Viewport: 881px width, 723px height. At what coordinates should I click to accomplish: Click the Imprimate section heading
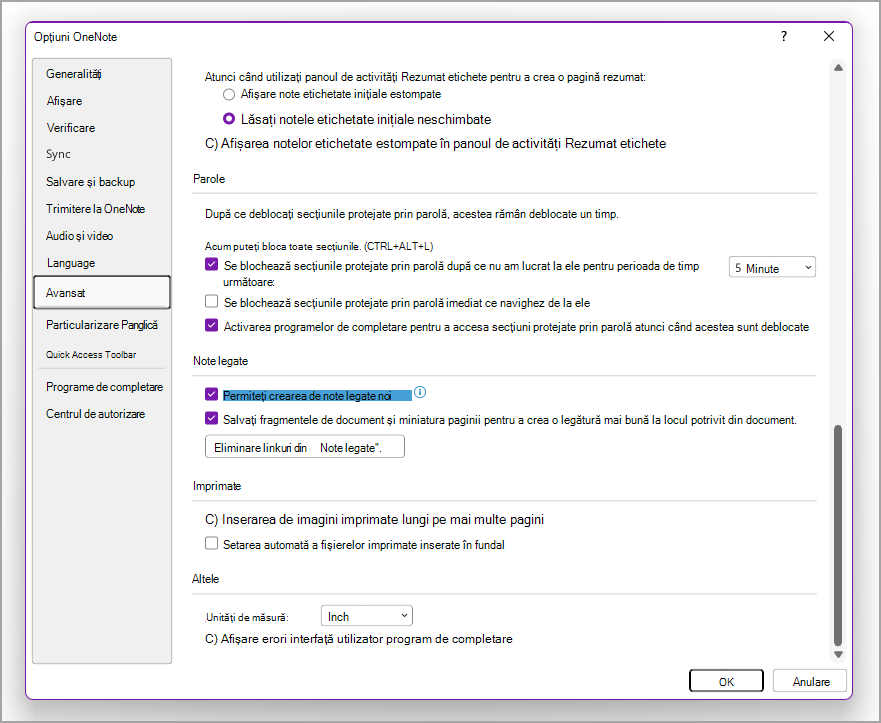217,486
